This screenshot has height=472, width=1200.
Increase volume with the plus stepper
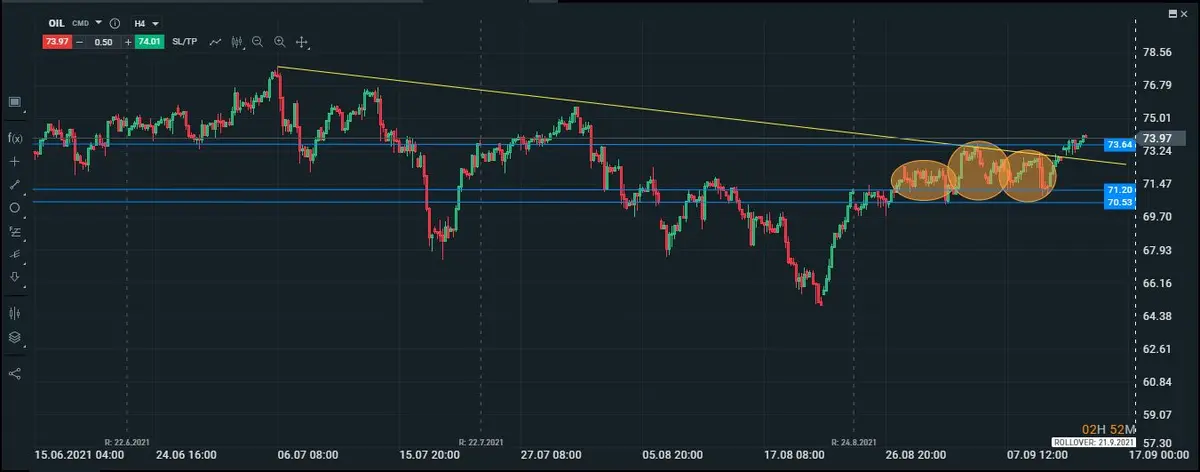click(x=127, y=42)
